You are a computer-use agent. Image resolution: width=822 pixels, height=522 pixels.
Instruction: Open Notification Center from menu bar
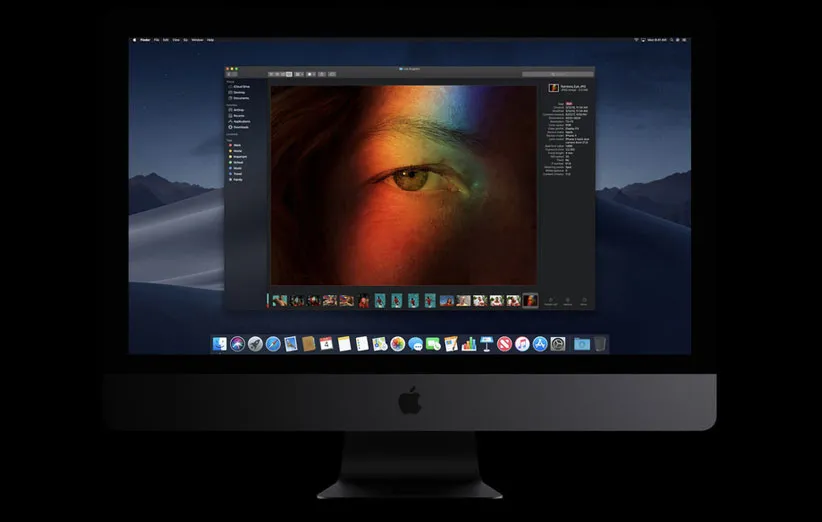(x=684, y=40)
